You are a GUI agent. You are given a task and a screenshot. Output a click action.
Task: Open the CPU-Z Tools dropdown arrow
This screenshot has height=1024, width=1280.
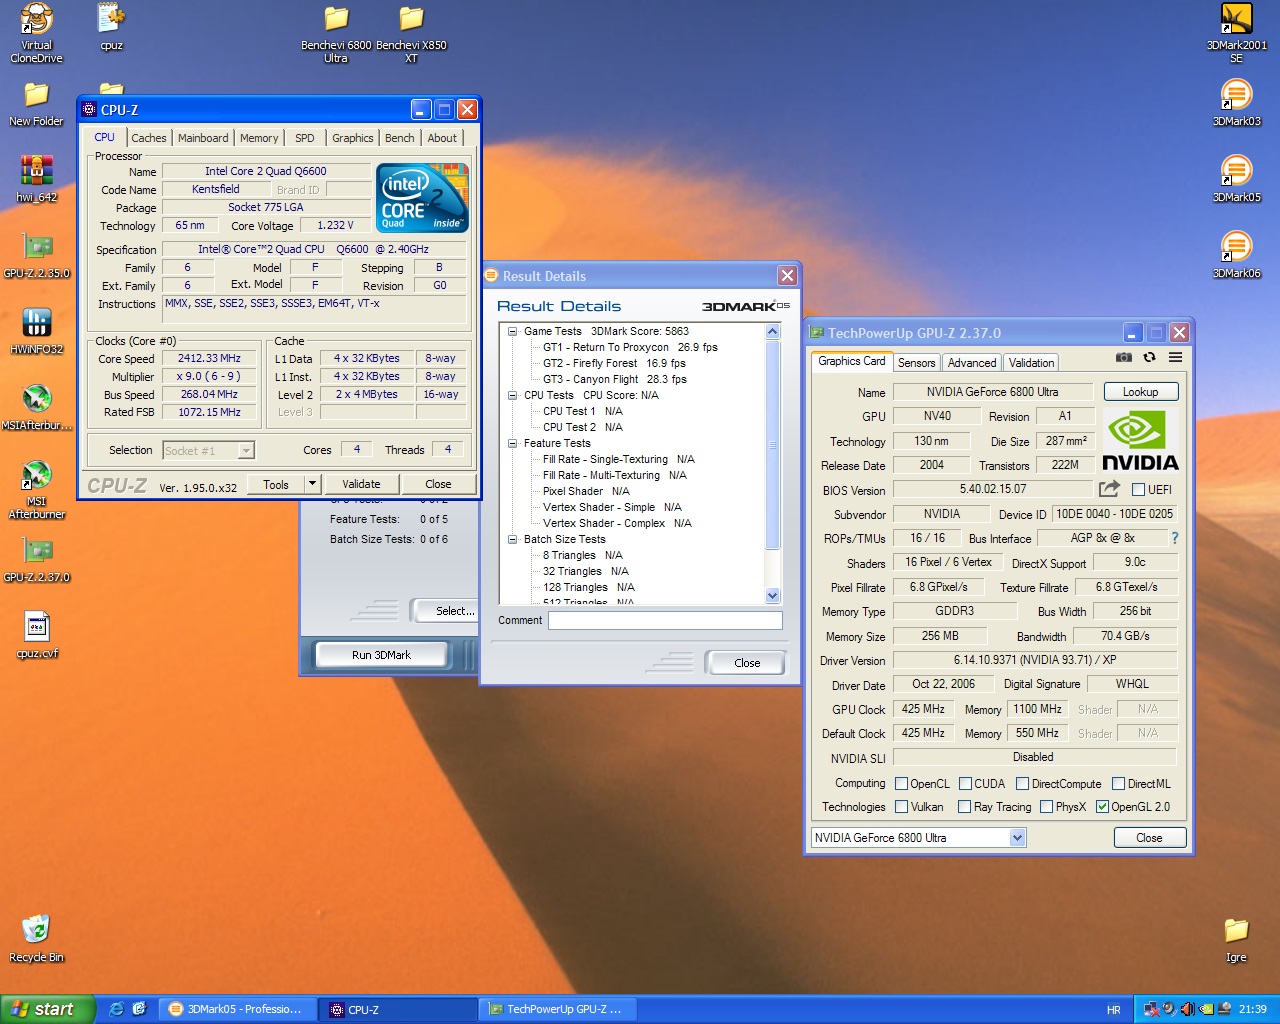click(x=312, y=484)
